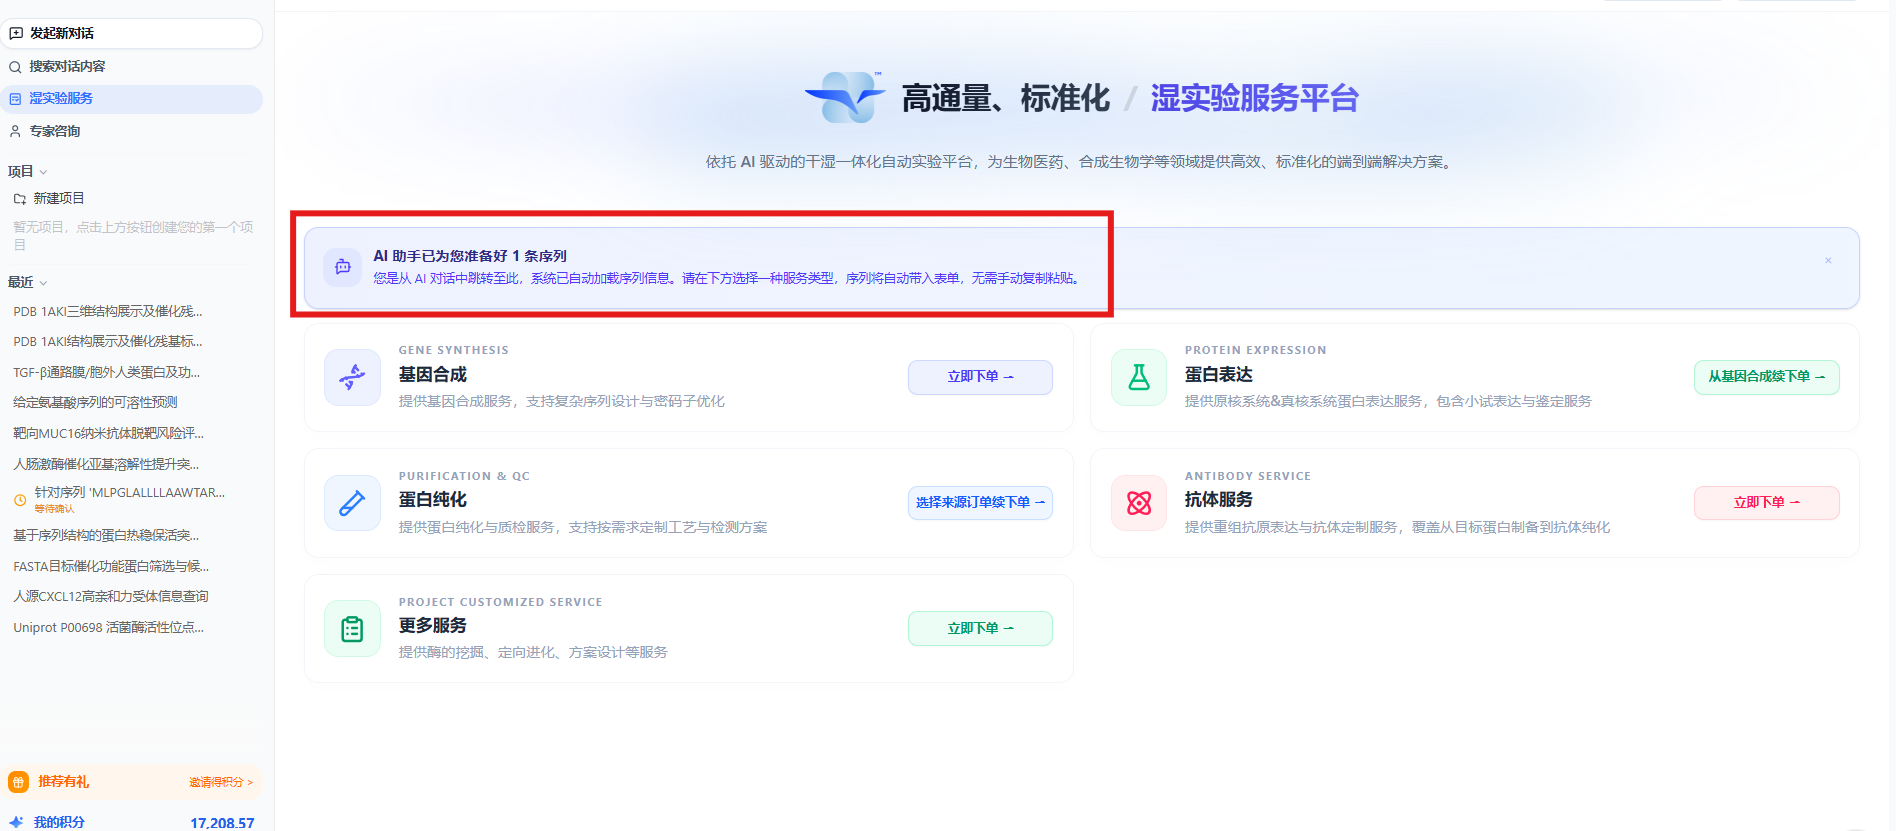Click the 新建项目 folder icon
Screen dimensions: 1896x831
click(20, 199)
